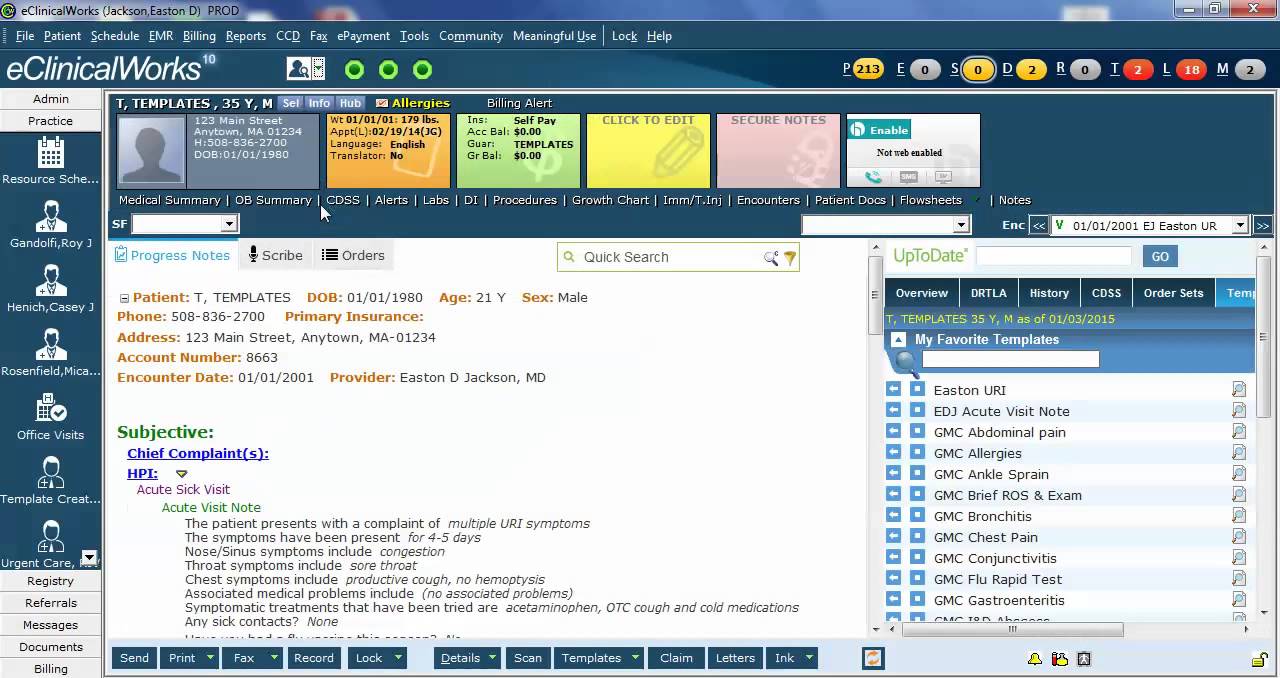
Task: Open Henich, Casey J provider icon
Action: pyautogui.click(x=51, y=281)
